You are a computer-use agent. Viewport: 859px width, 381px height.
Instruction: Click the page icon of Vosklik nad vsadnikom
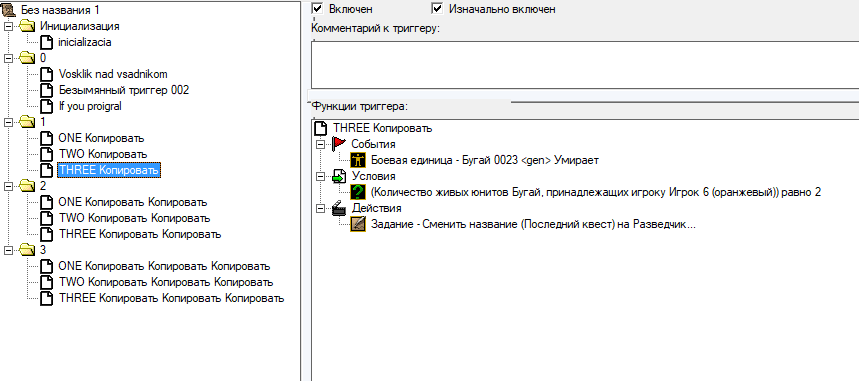tap(48, 74)
